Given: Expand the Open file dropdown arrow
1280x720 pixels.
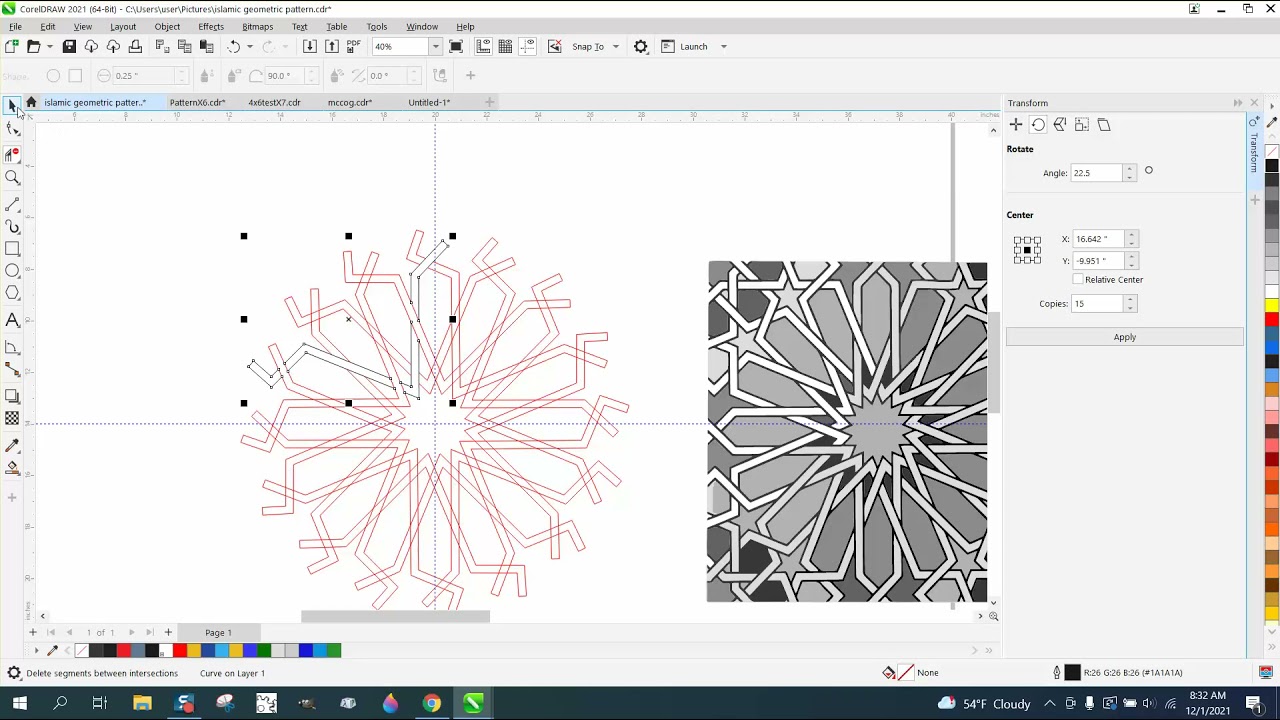Looking at the screenshot, I should (x=49, y=47).
